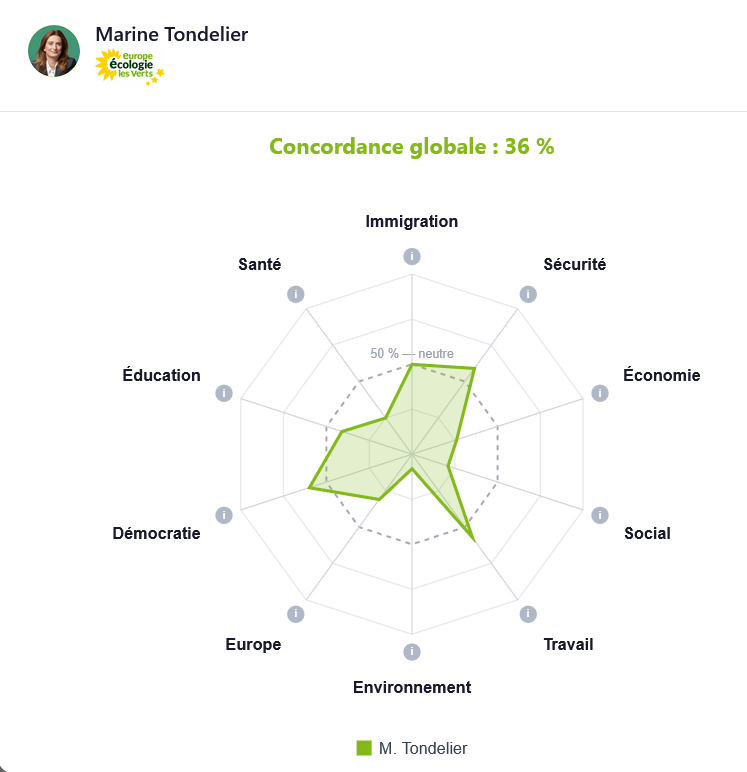The image size is (747, 772).
Task: Click the Environnement axis label
Action: (411, 687)
